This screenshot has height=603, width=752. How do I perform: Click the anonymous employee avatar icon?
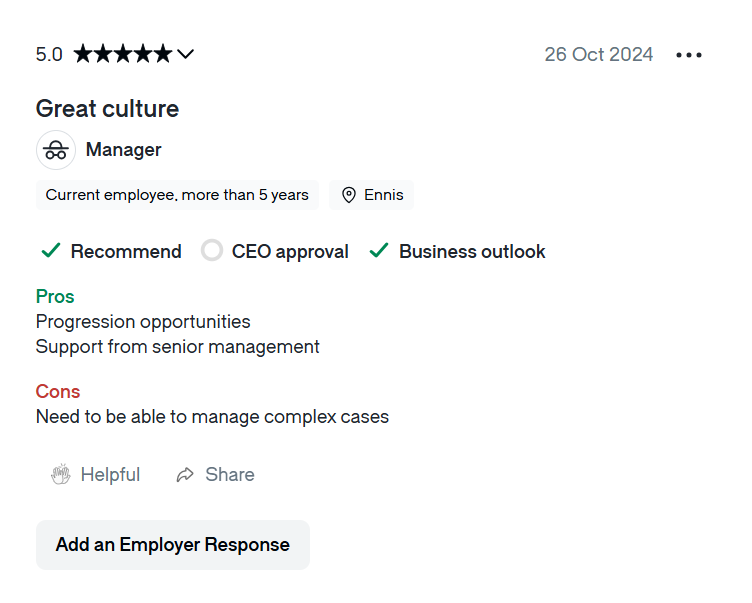[x=56, y=150]
